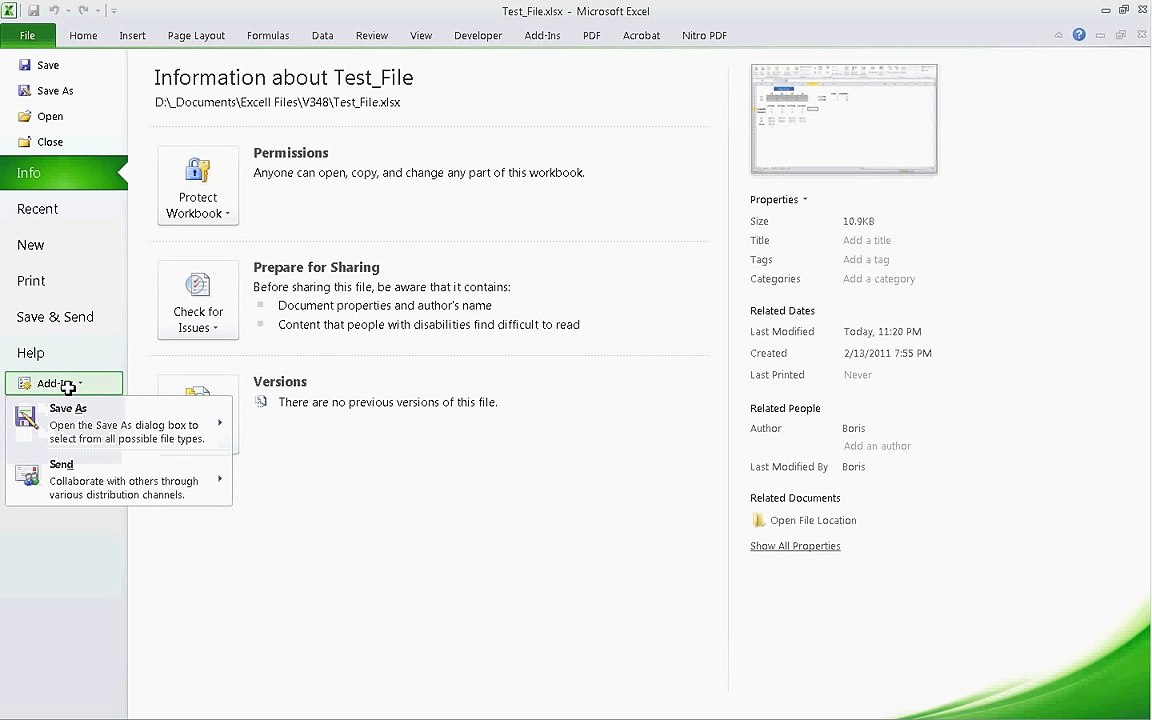Click the Excel application icon in title bar

tap(9, 10)
